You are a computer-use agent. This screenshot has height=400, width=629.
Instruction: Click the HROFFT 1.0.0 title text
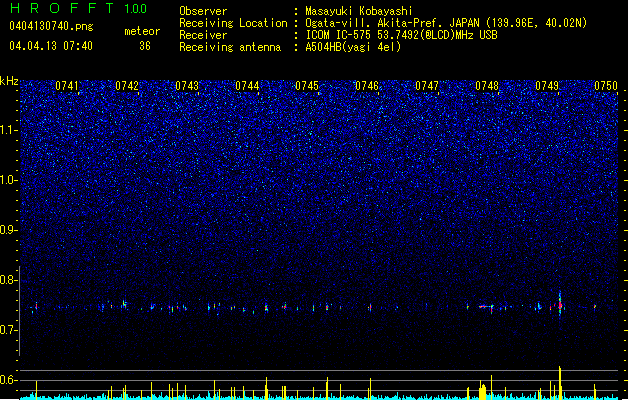click(x=79, y=8)
